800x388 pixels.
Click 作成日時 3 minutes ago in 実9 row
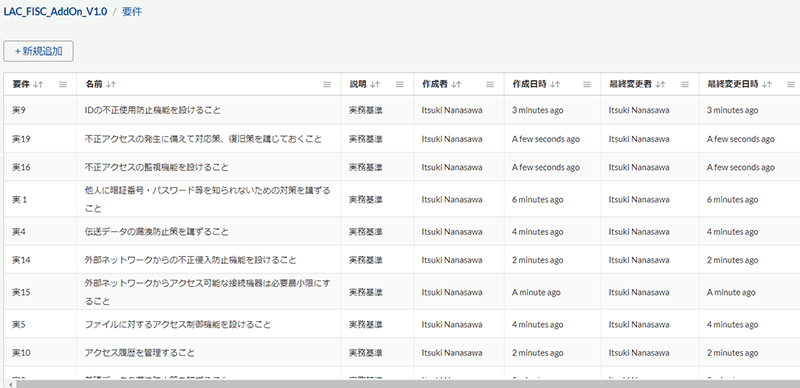(x=538, y=110)
